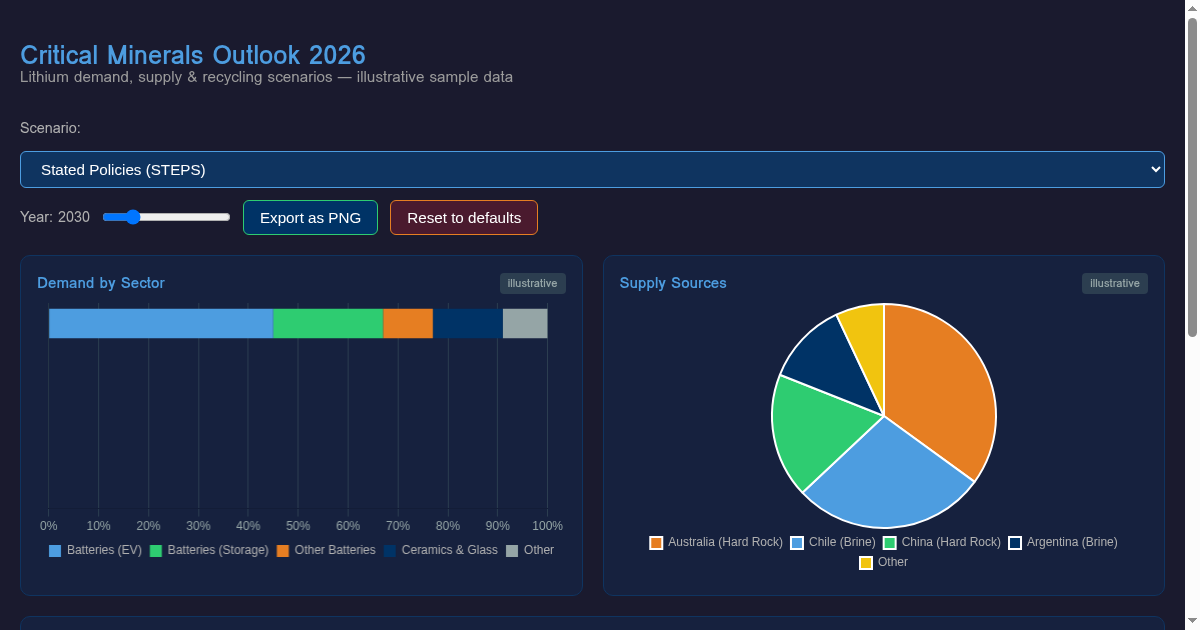Toggle Batteries (EV) legend item
The image size is (1200, 630).
point(95,550)
